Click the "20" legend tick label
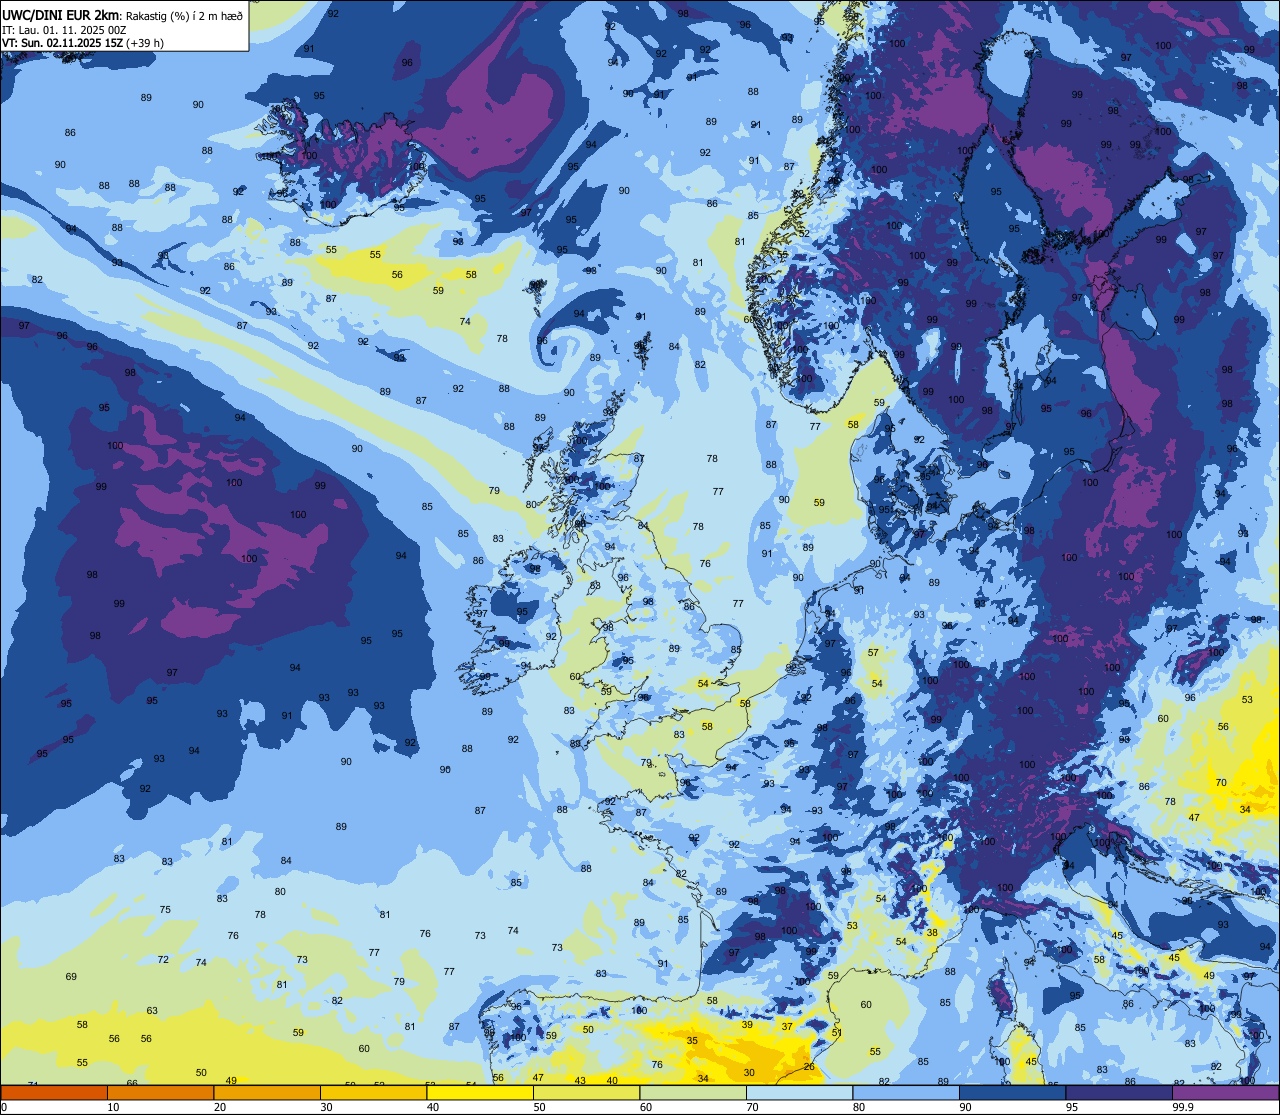This screenshot has height=1115, width=1280. pos(220,1107)
